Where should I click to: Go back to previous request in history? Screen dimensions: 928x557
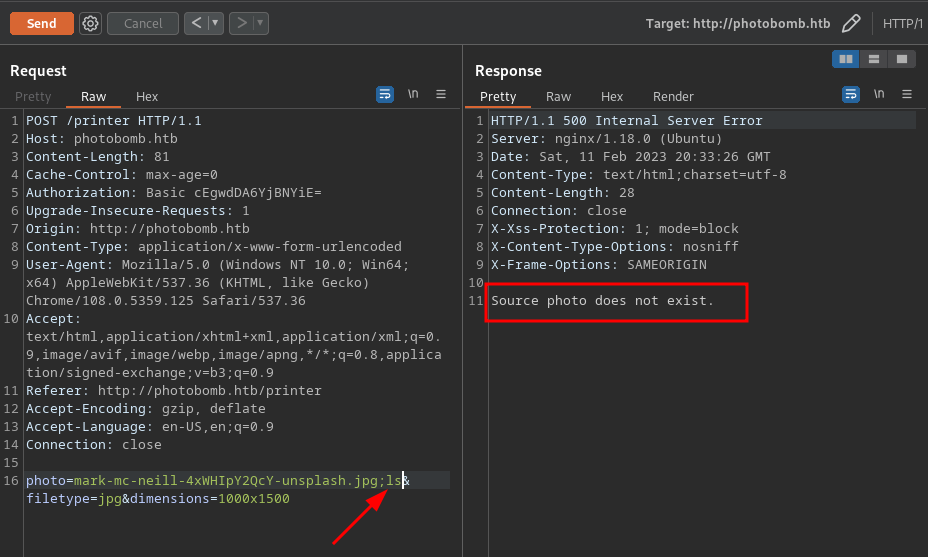pos(195,23)
